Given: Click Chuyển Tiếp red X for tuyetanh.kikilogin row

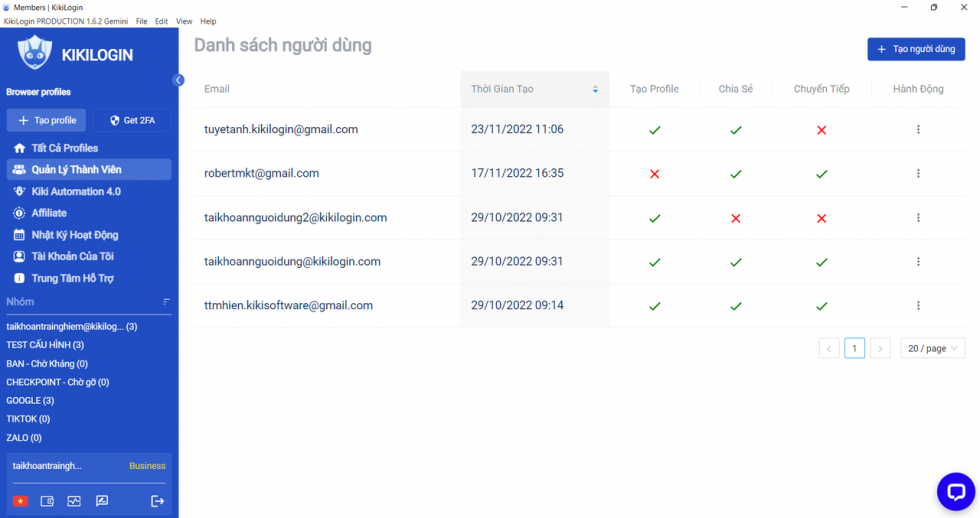Looking at the screenshot, I should coord(821,130).
